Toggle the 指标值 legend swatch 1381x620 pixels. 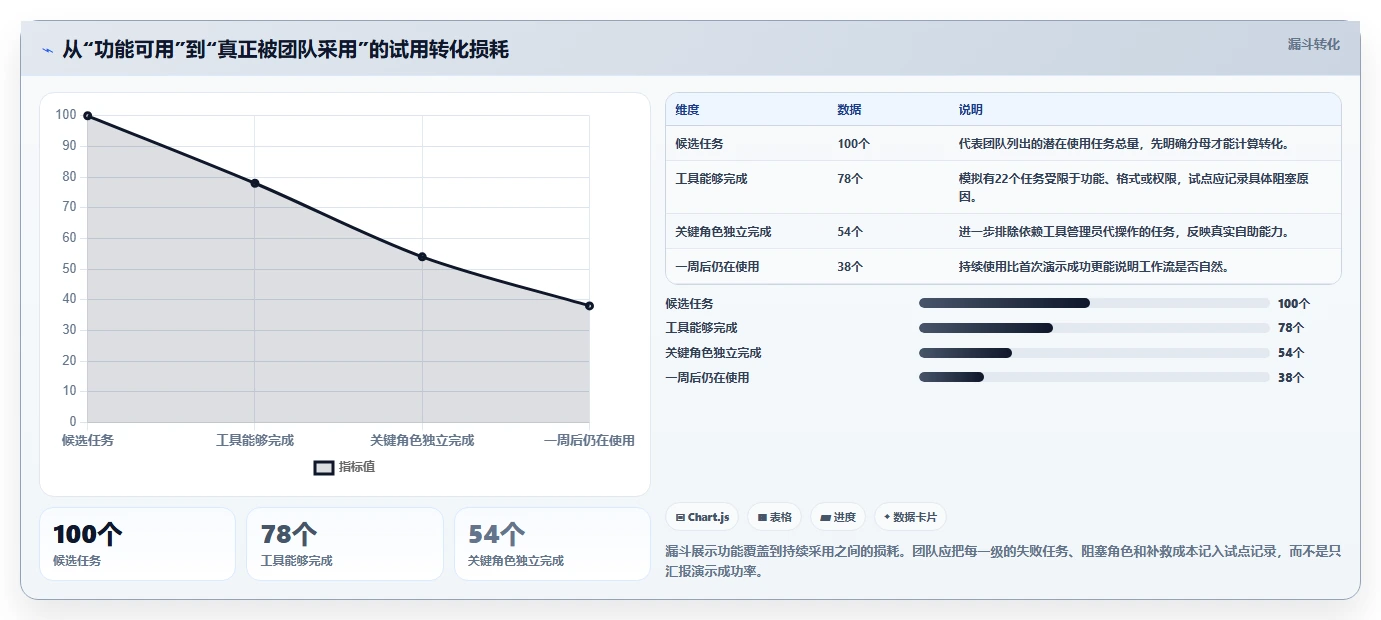pyautogui.click(x=324, y=467)
